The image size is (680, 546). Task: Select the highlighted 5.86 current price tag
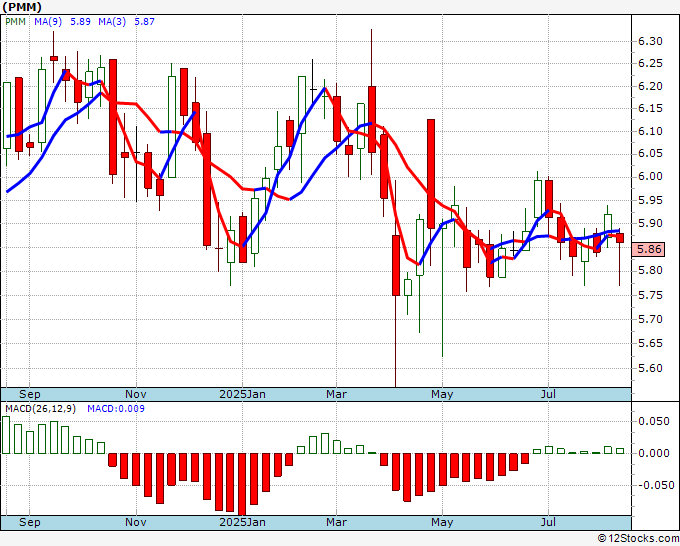648,249
